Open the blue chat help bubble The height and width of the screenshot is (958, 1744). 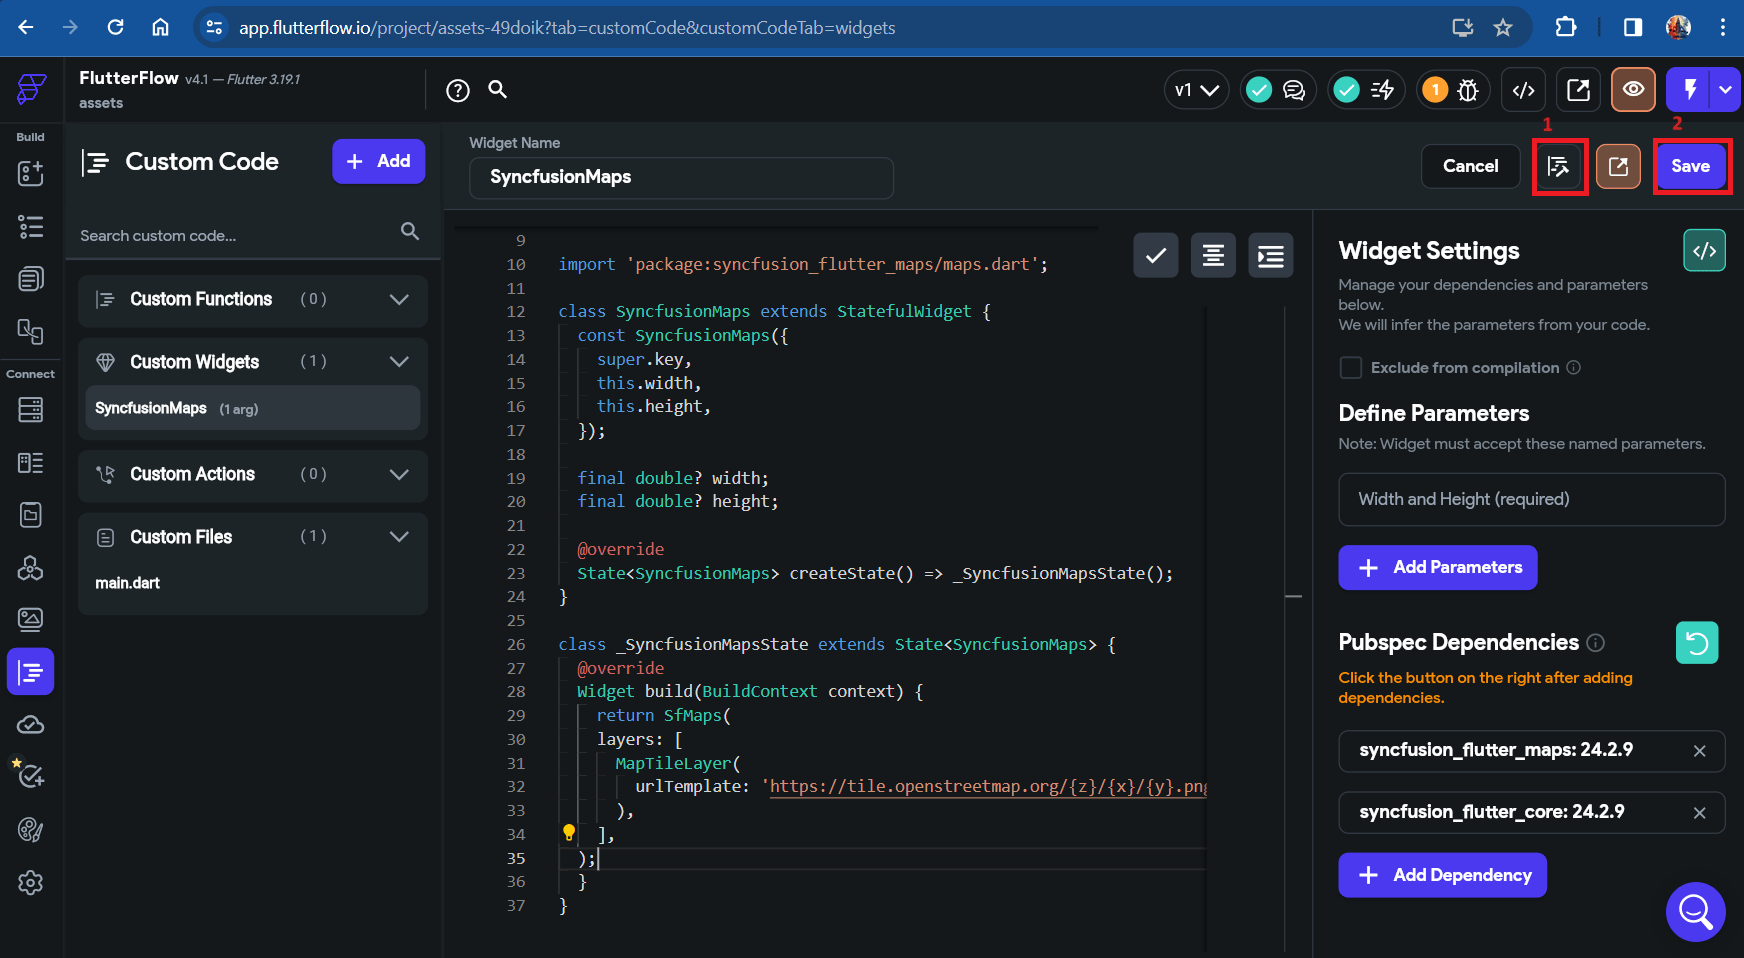pyautogui.click(x=1696, y=912)
